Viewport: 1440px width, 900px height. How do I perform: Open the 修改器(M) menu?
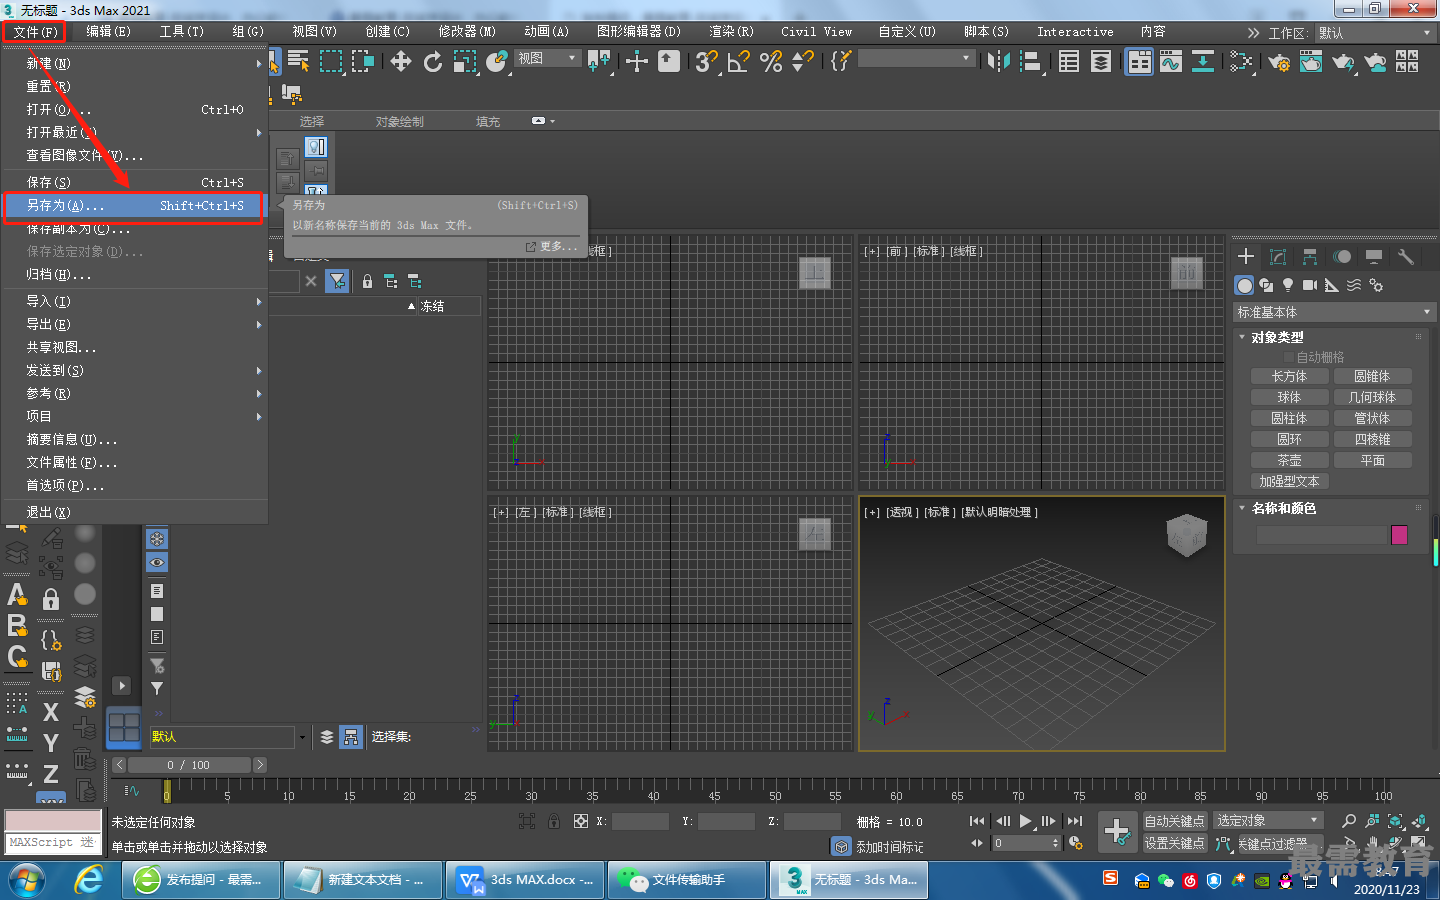click(467, 32)
